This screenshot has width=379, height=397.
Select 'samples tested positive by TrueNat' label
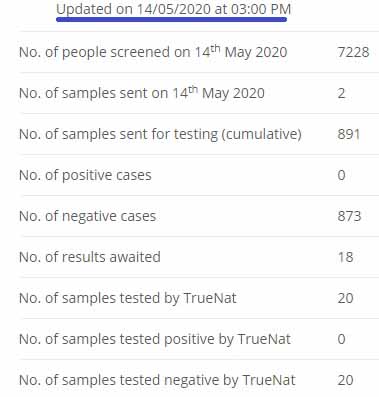coord(155,339)
